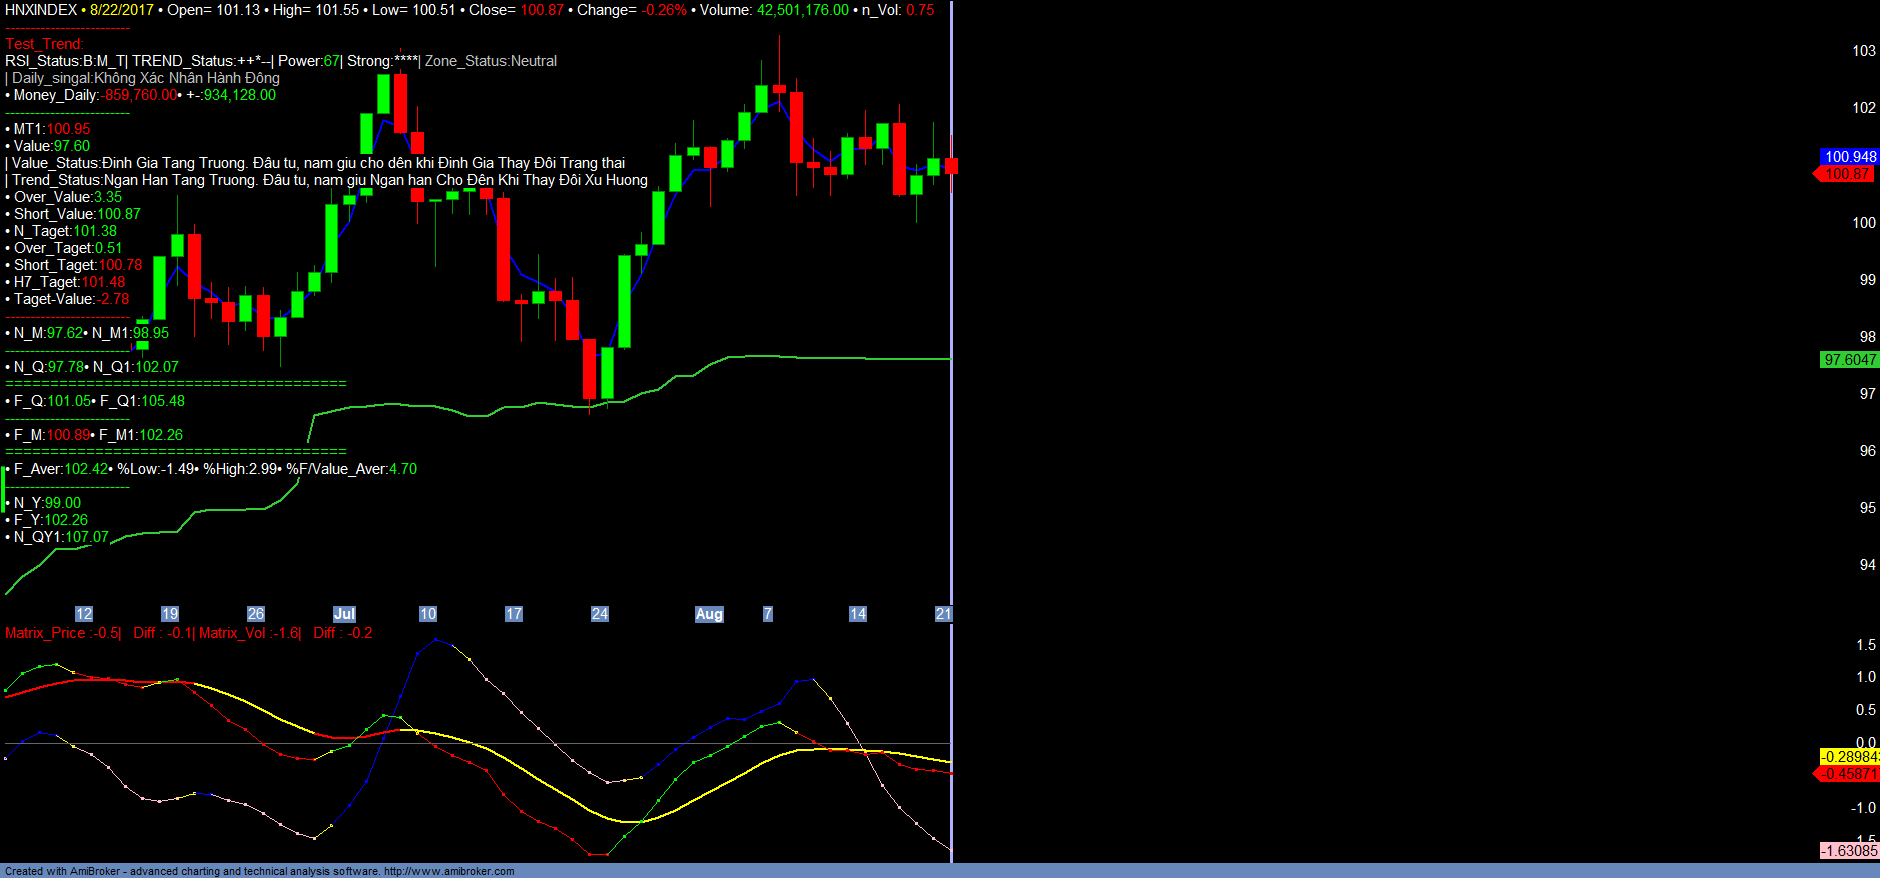Click the pink -1.63085 indicator tag
1880x878 pixels.
1849,851
